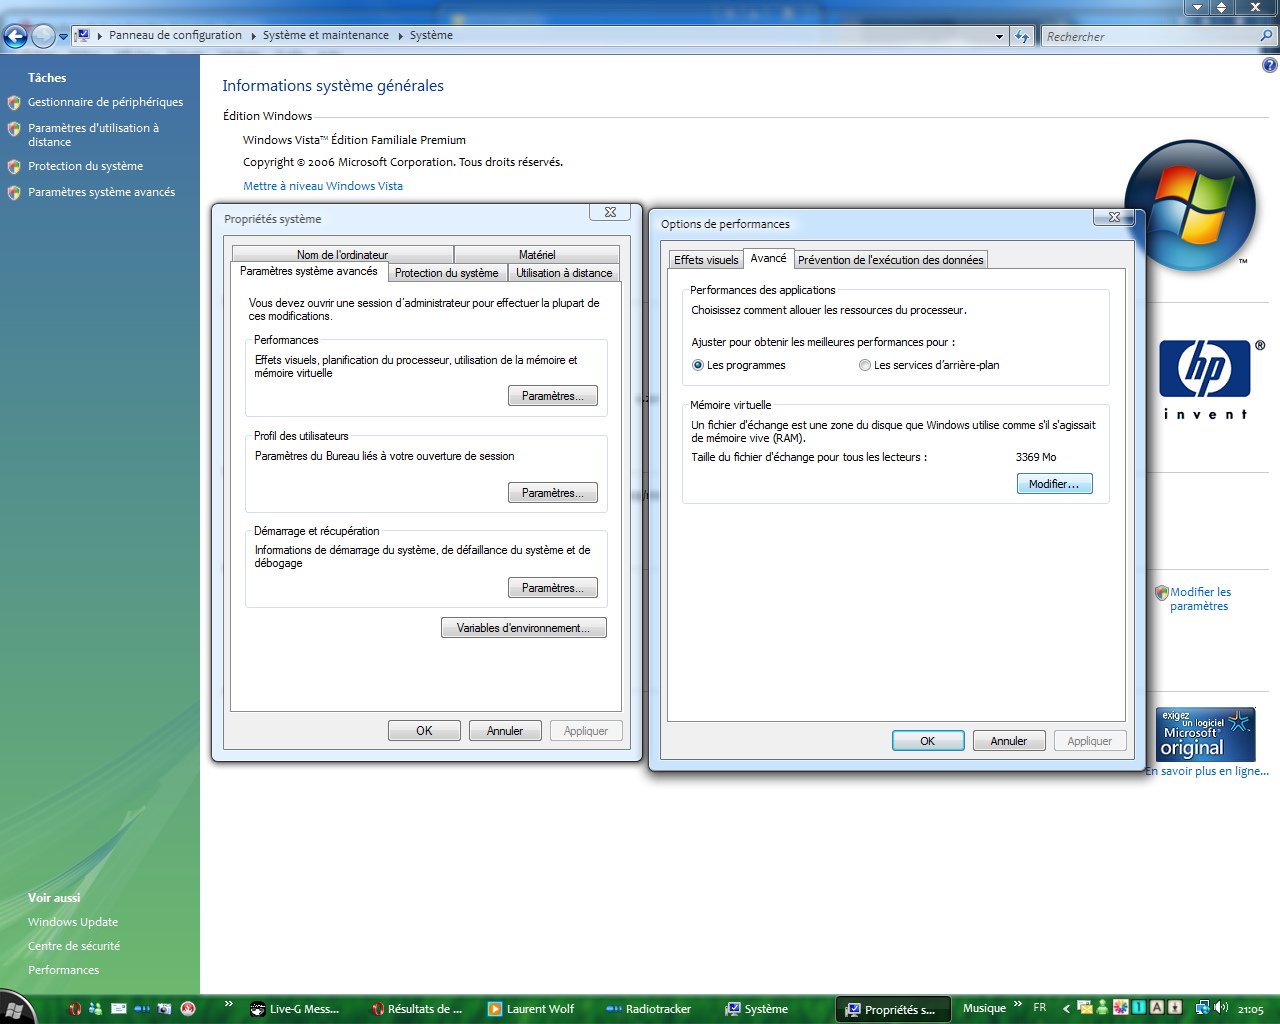
Task: Open the recent pages dropdown near Back
Action: tap(64, 37)
